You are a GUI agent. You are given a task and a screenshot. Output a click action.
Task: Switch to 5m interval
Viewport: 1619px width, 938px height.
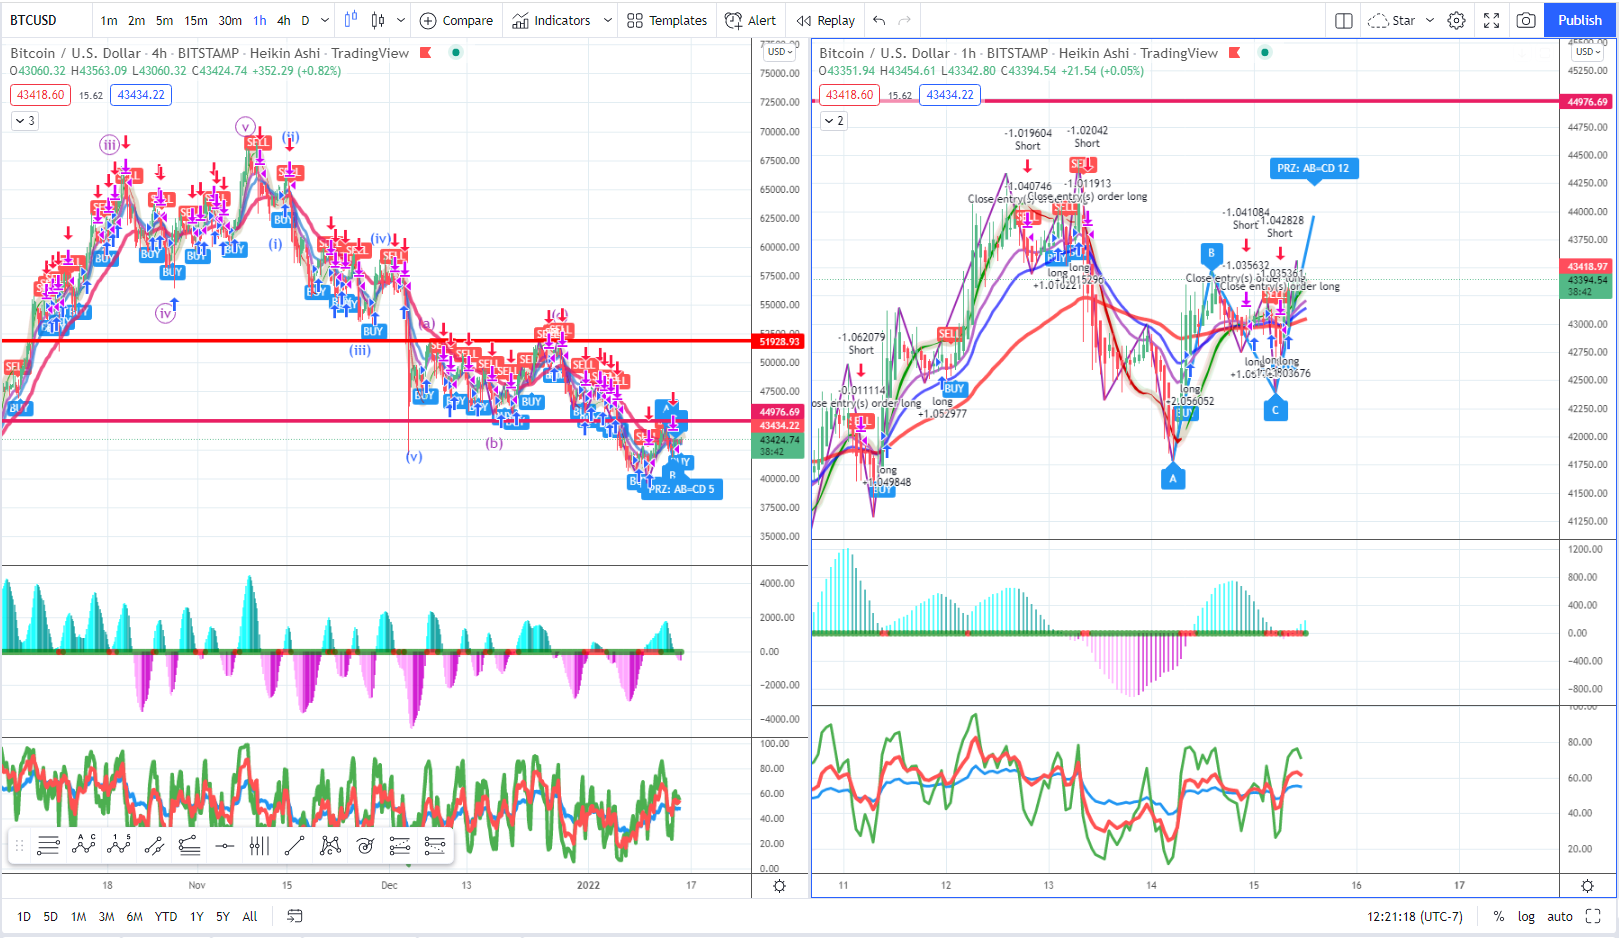pyautogui.click(x=164, y=20)
